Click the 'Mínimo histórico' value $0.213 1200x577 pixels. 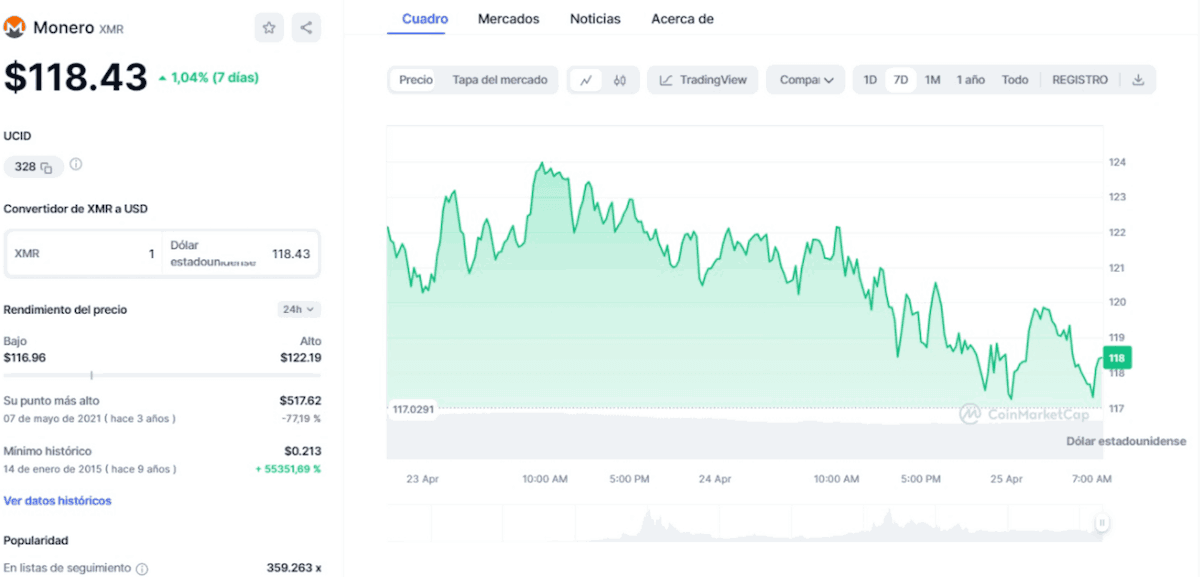coord(303,451)
